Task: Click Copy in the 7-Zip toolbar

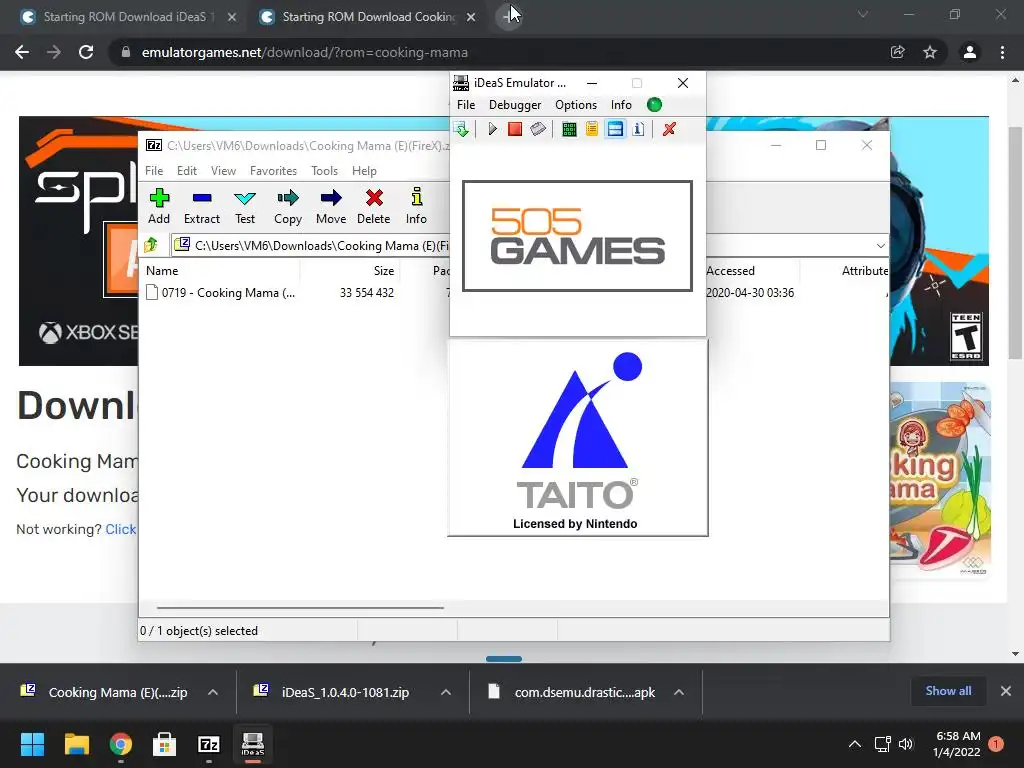Action: pos(288,206)
